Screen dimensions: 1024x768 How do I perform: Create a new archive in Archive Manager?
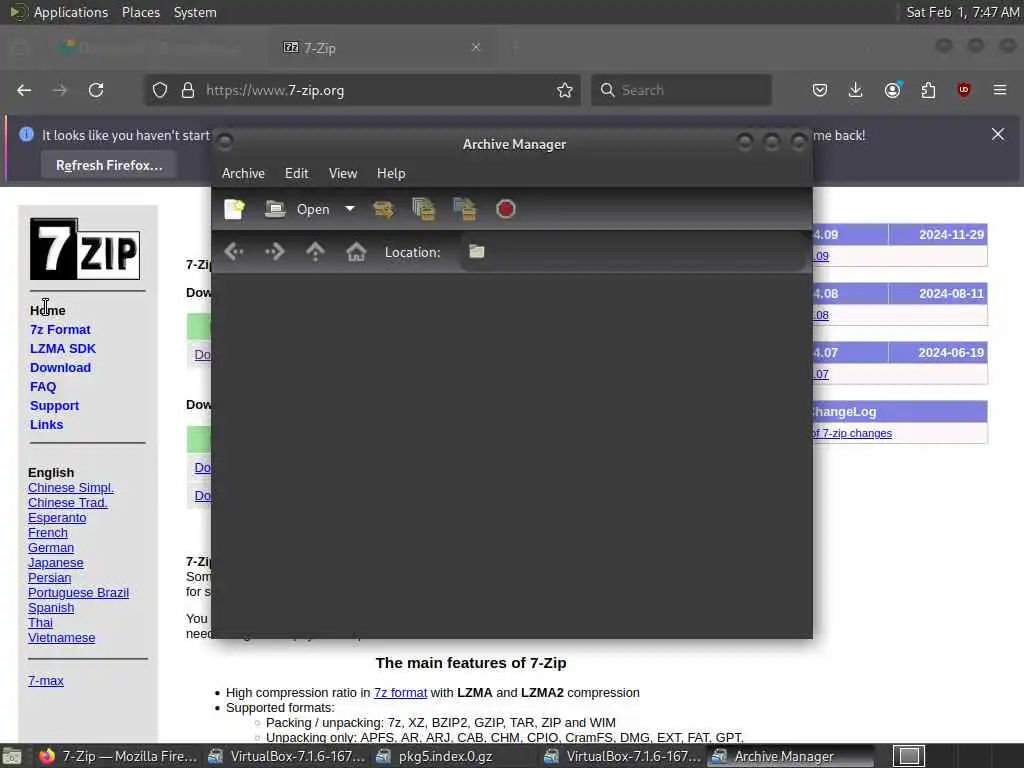[x=234, y=209]
